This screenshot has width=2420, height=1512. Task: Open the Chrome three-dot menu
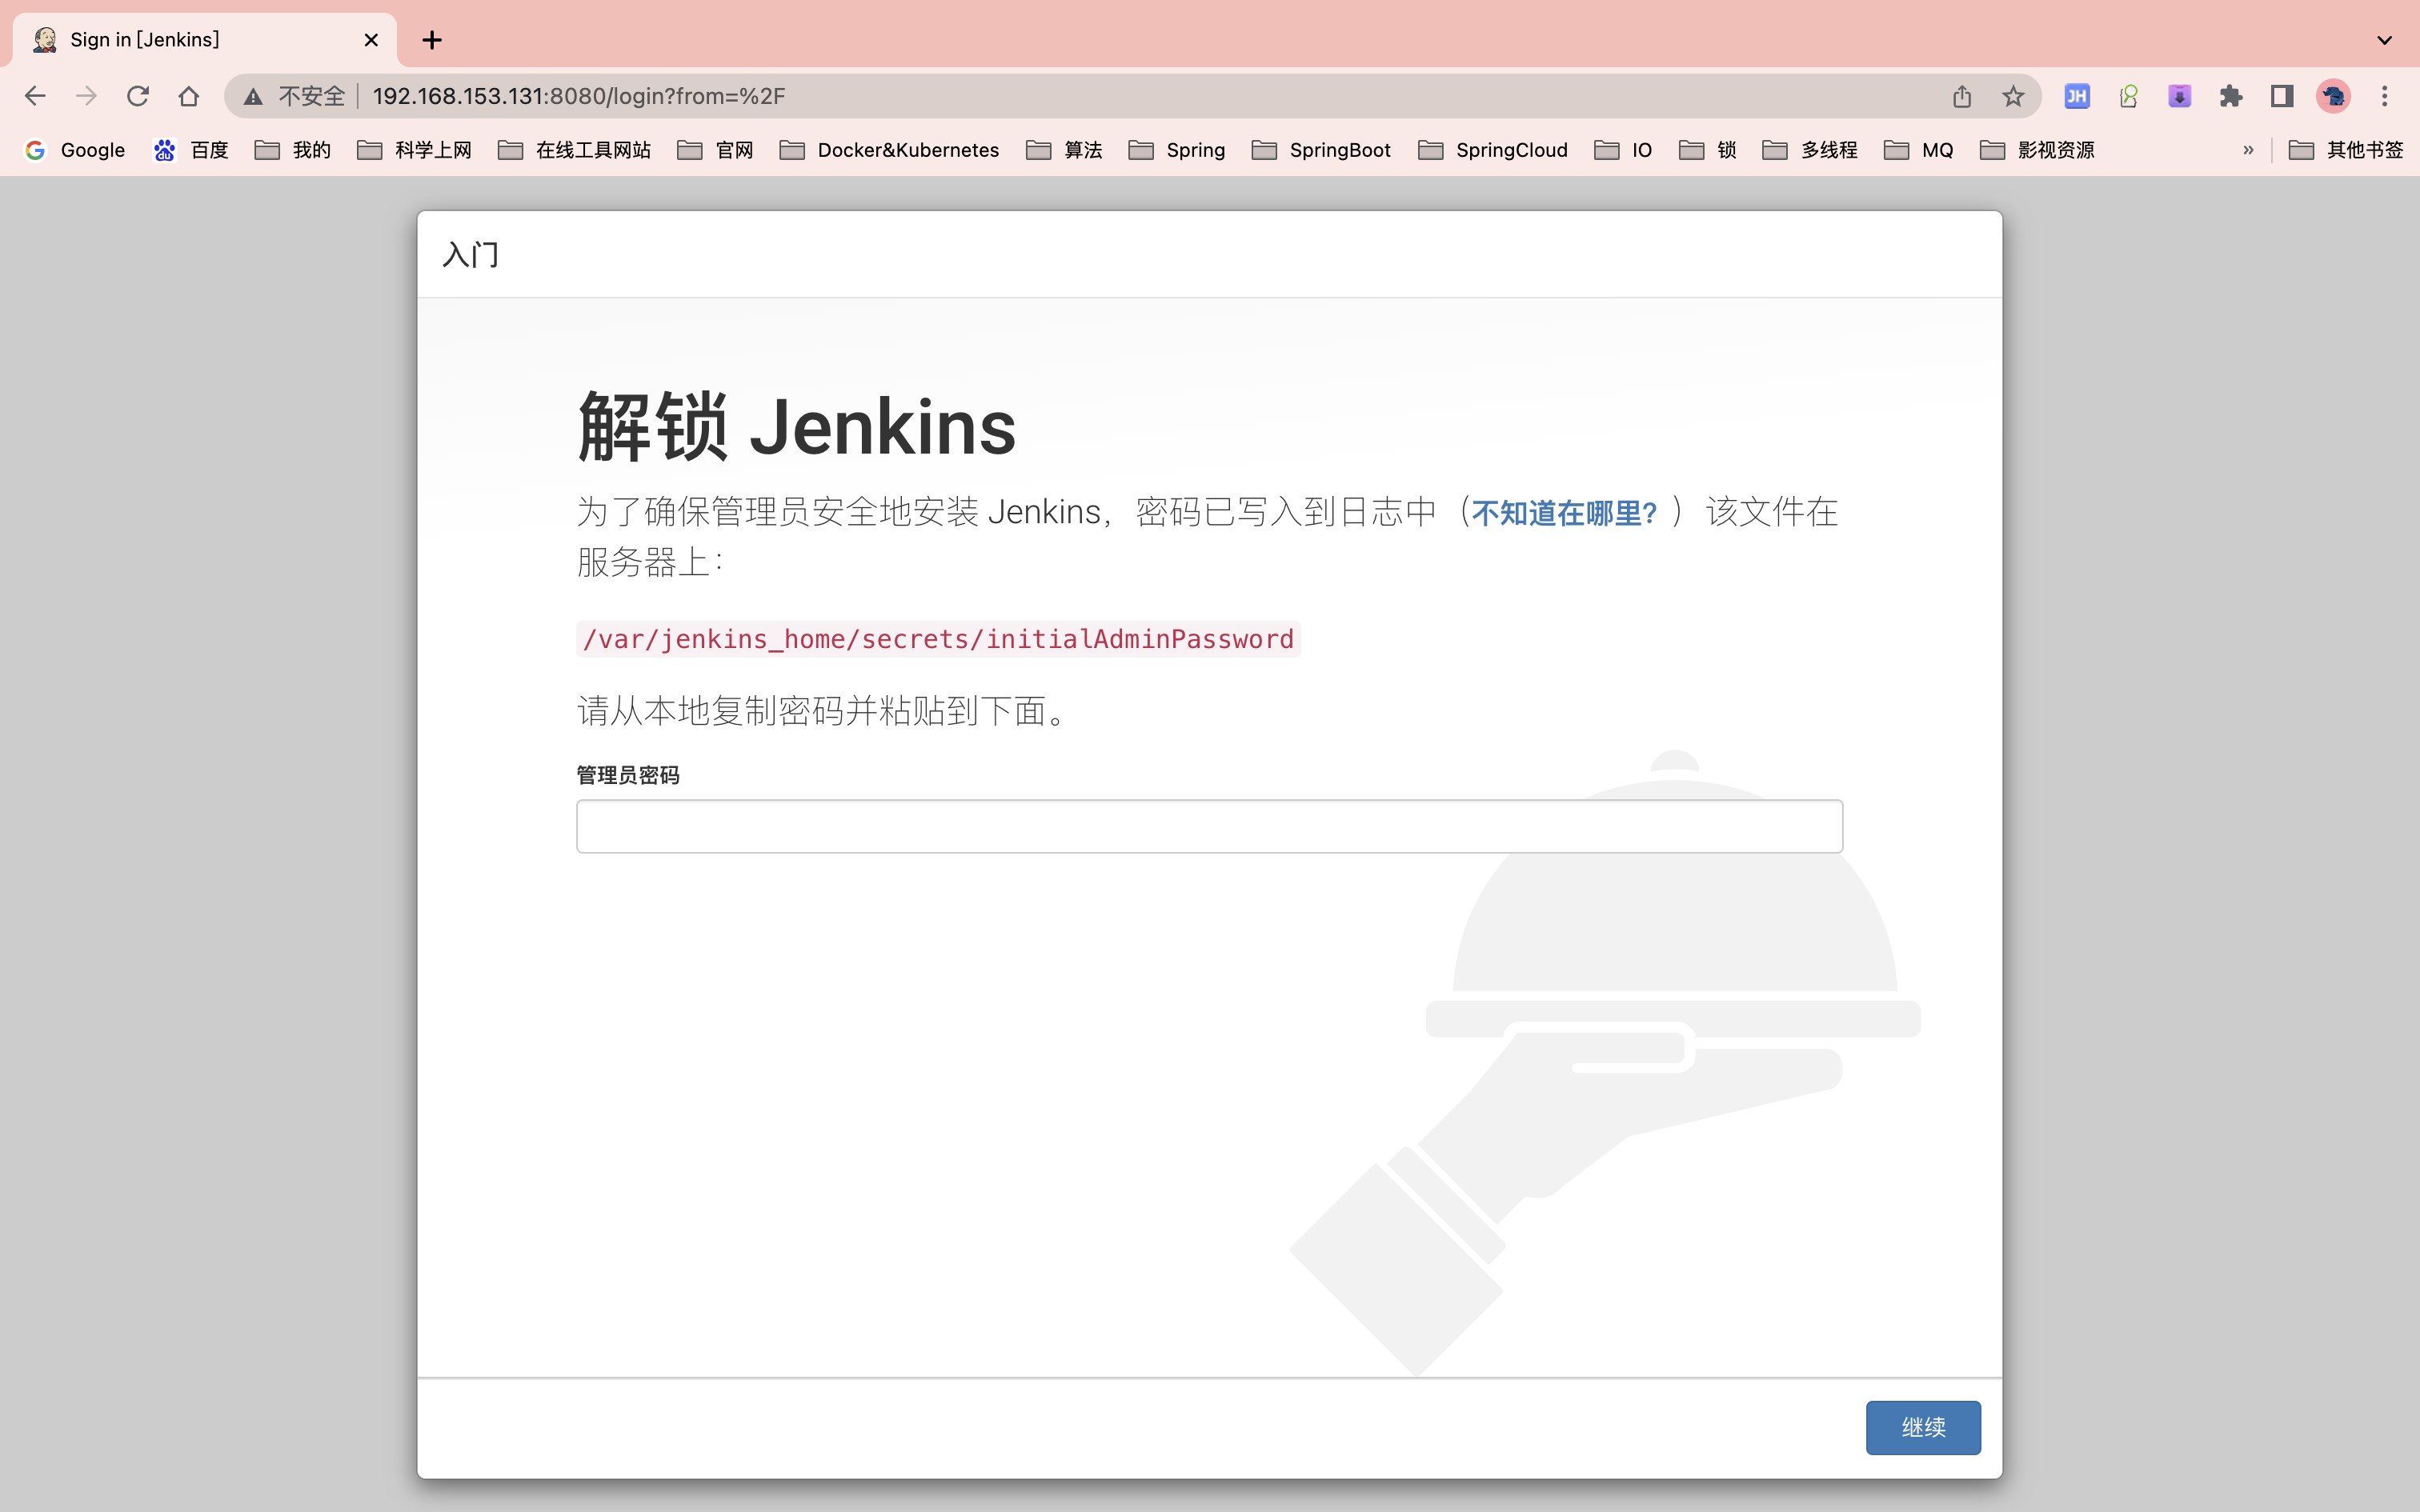[x=2386, y=96]
